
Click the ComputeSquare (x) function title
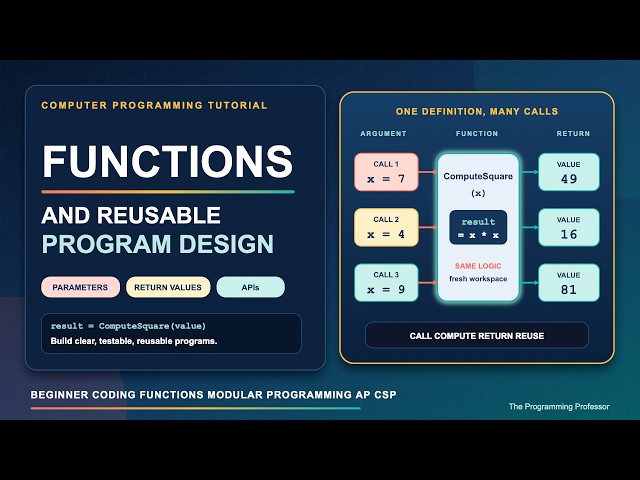tap(478, 184)
